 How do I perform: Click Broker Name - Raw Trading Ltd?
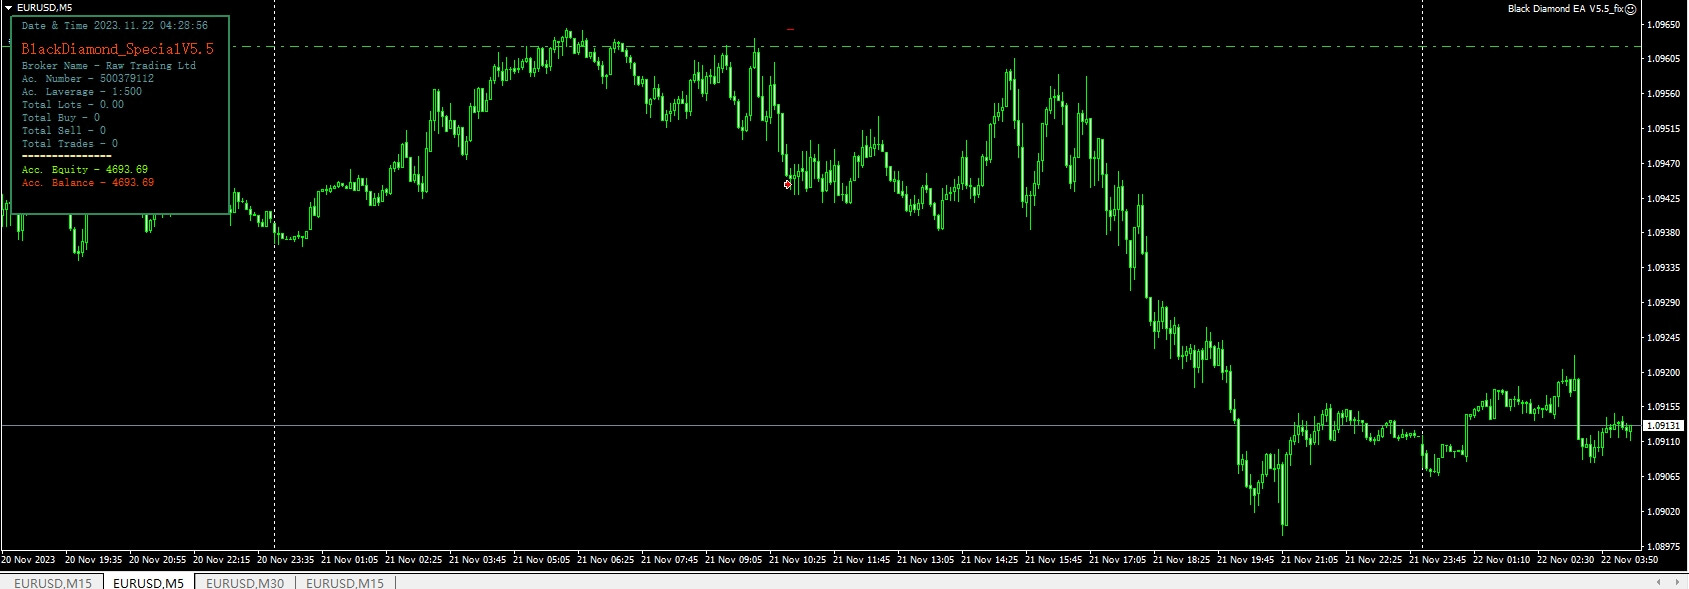click(x=109, y=66)
